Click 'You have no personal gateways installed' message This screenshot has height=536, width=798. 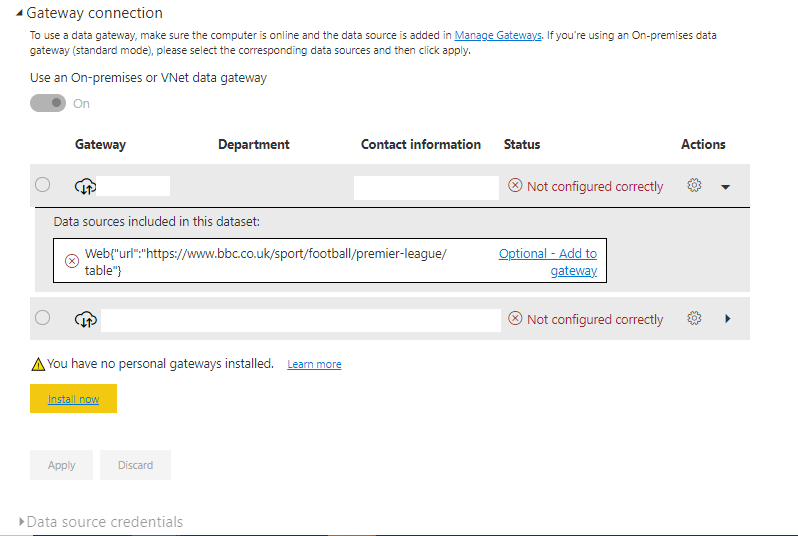(x=160, y=363)
